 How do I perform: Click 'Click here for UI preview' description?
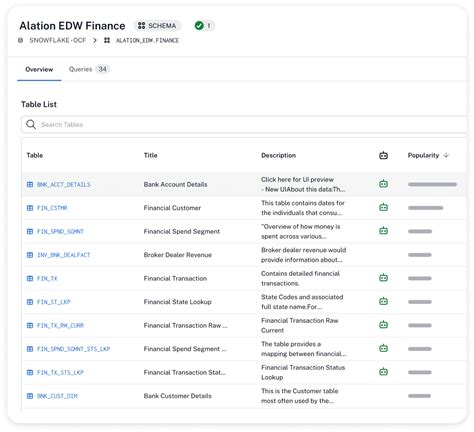click(x=297, y=179)
